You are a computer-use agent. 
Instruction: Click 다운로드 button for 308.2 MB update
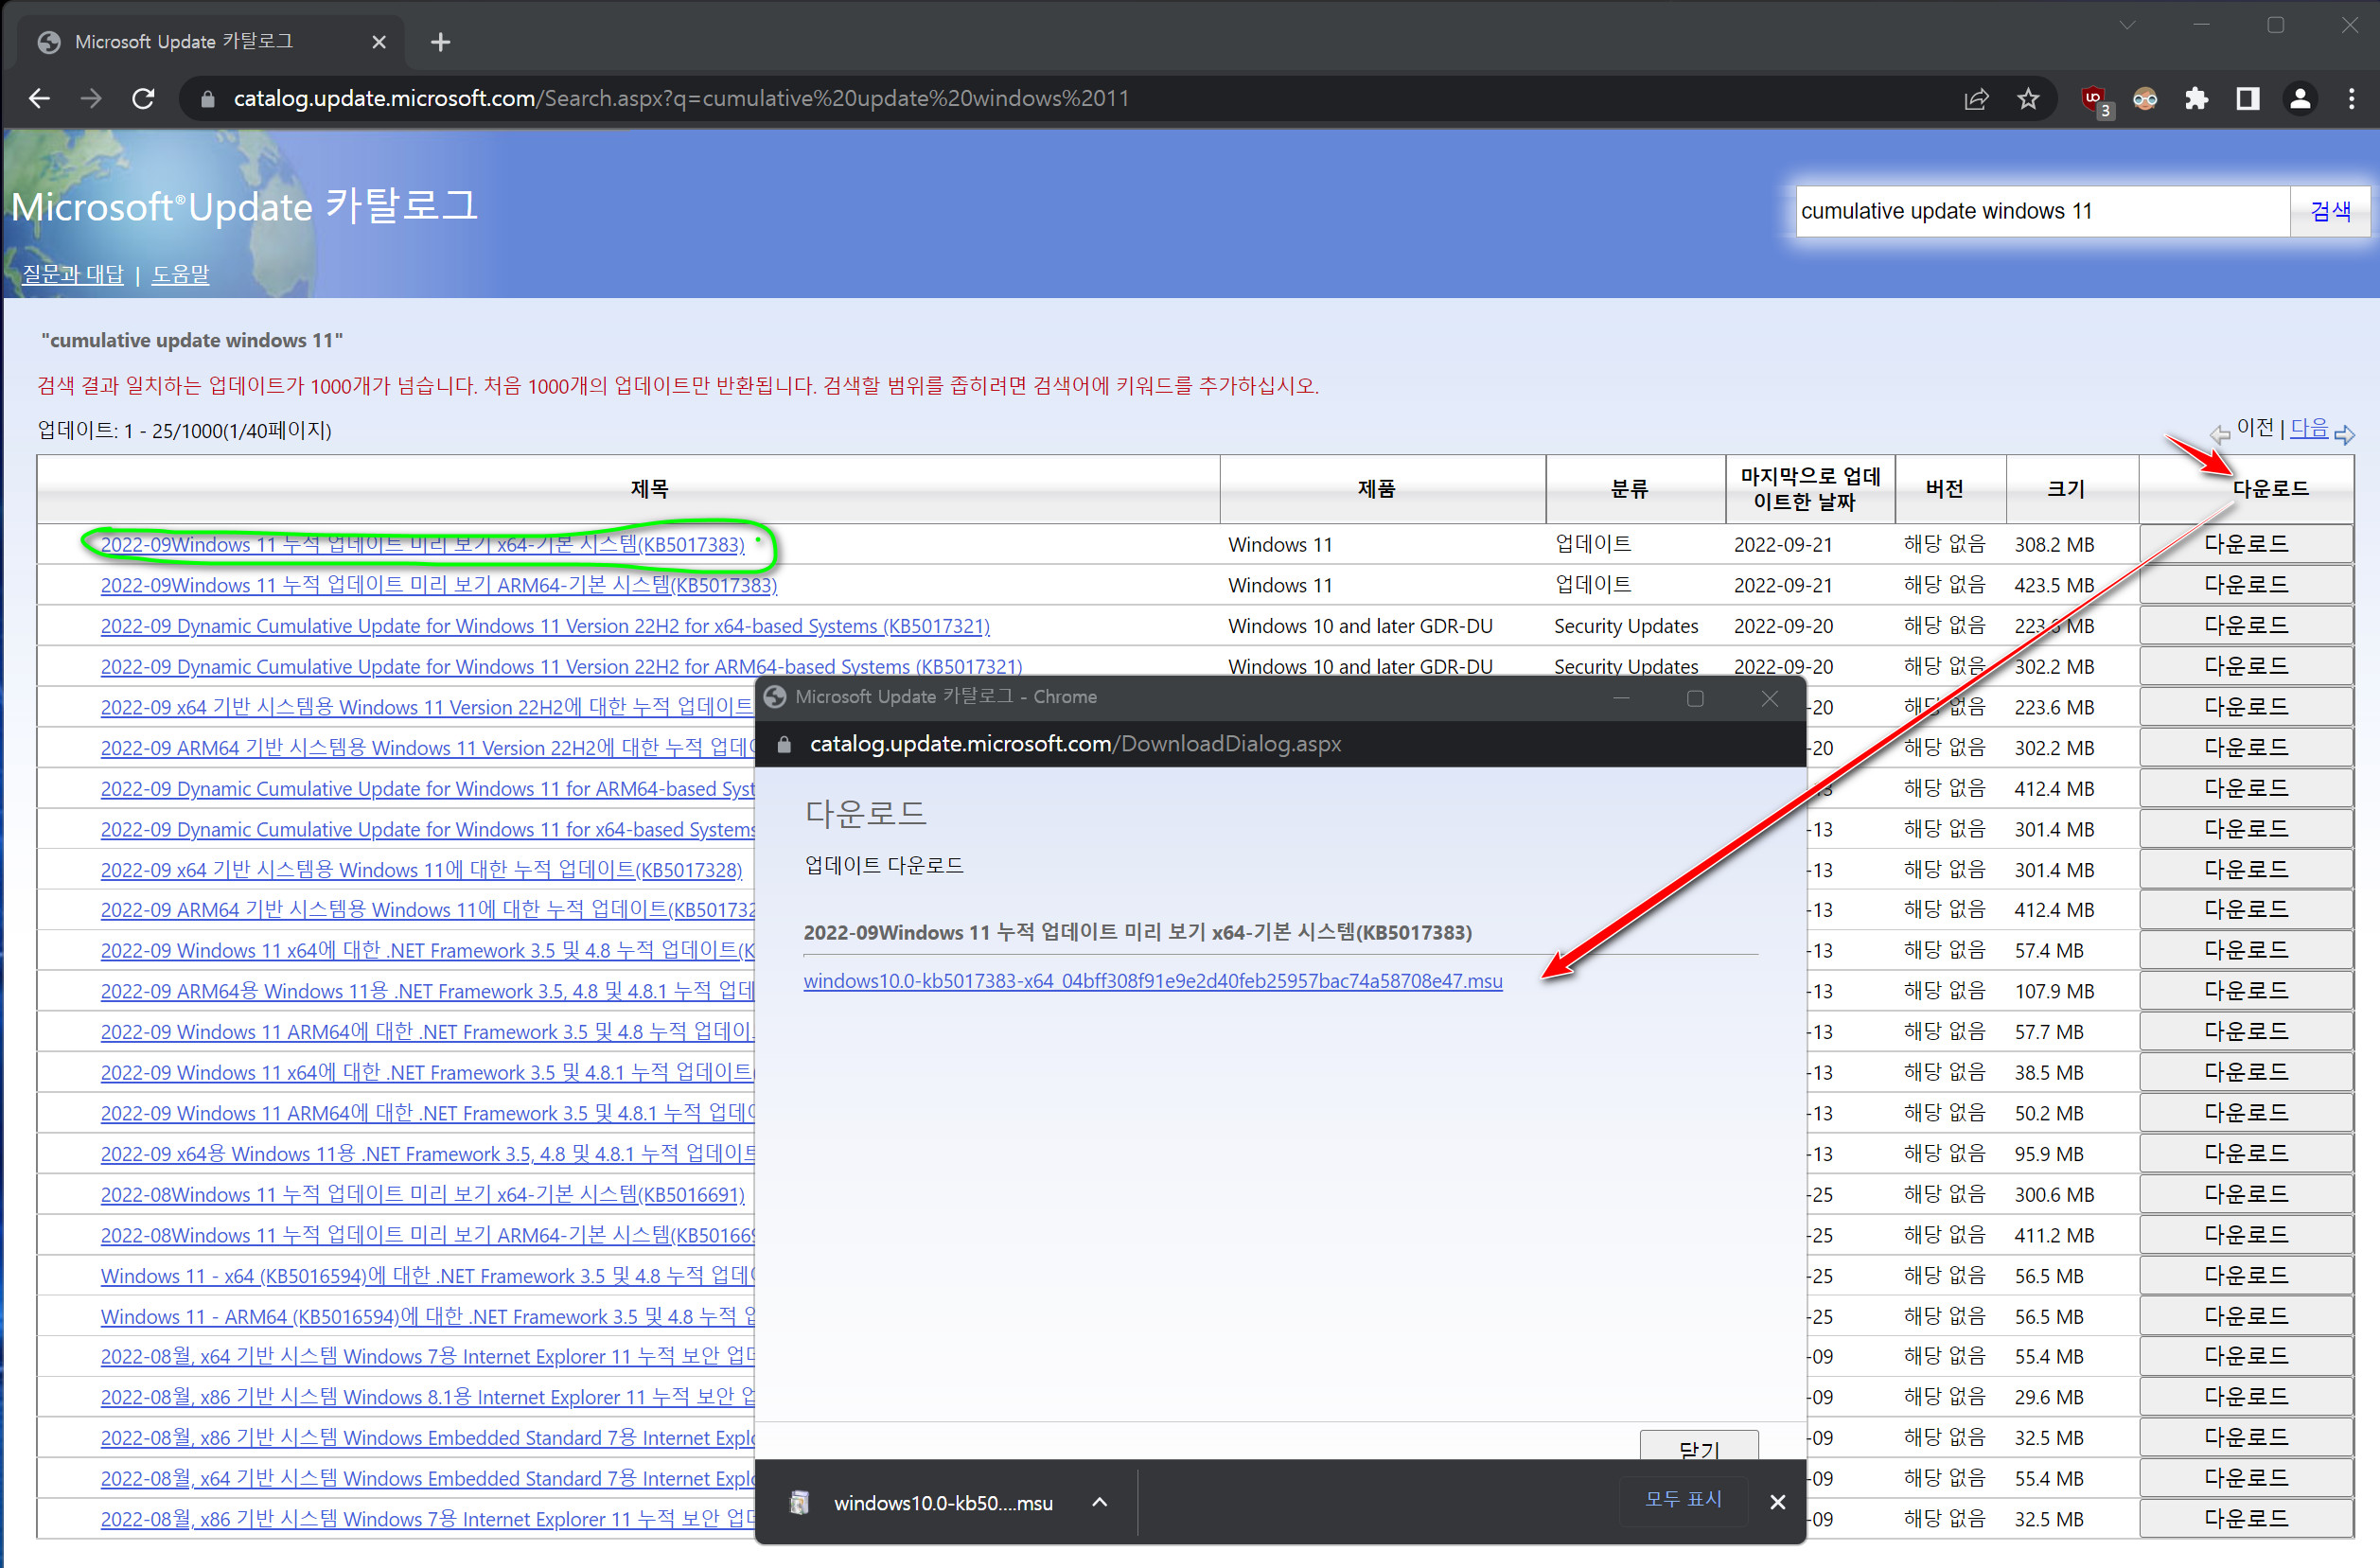click(x=2245, y=544)
